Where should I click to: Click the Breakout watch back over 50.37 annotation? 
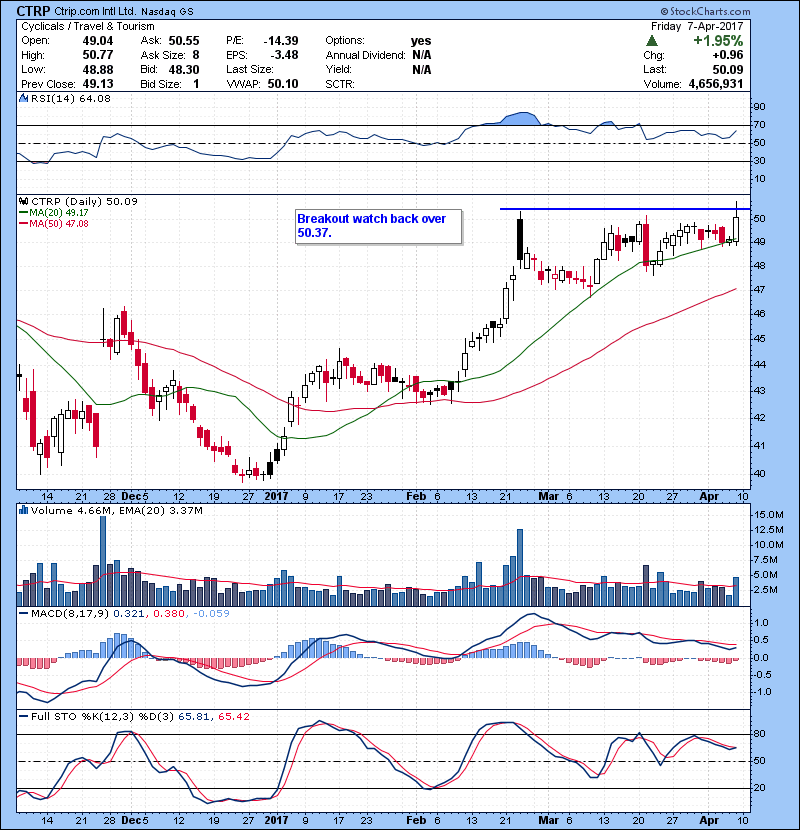[x=379, y=227]
